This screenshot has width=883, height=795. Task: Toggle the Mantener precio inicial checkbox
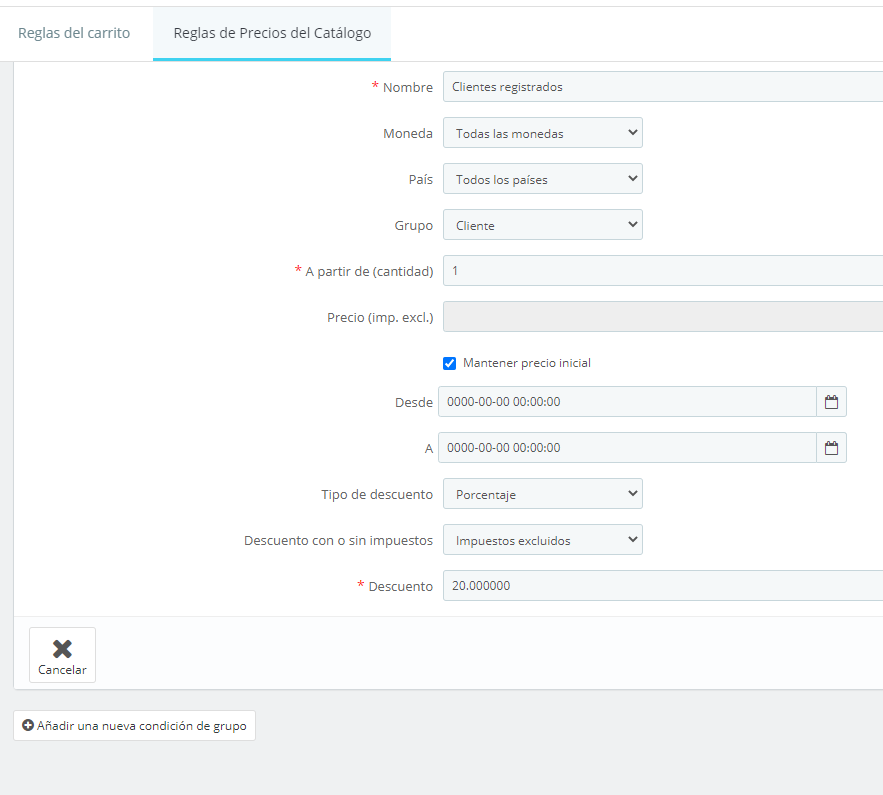(450, 363)
